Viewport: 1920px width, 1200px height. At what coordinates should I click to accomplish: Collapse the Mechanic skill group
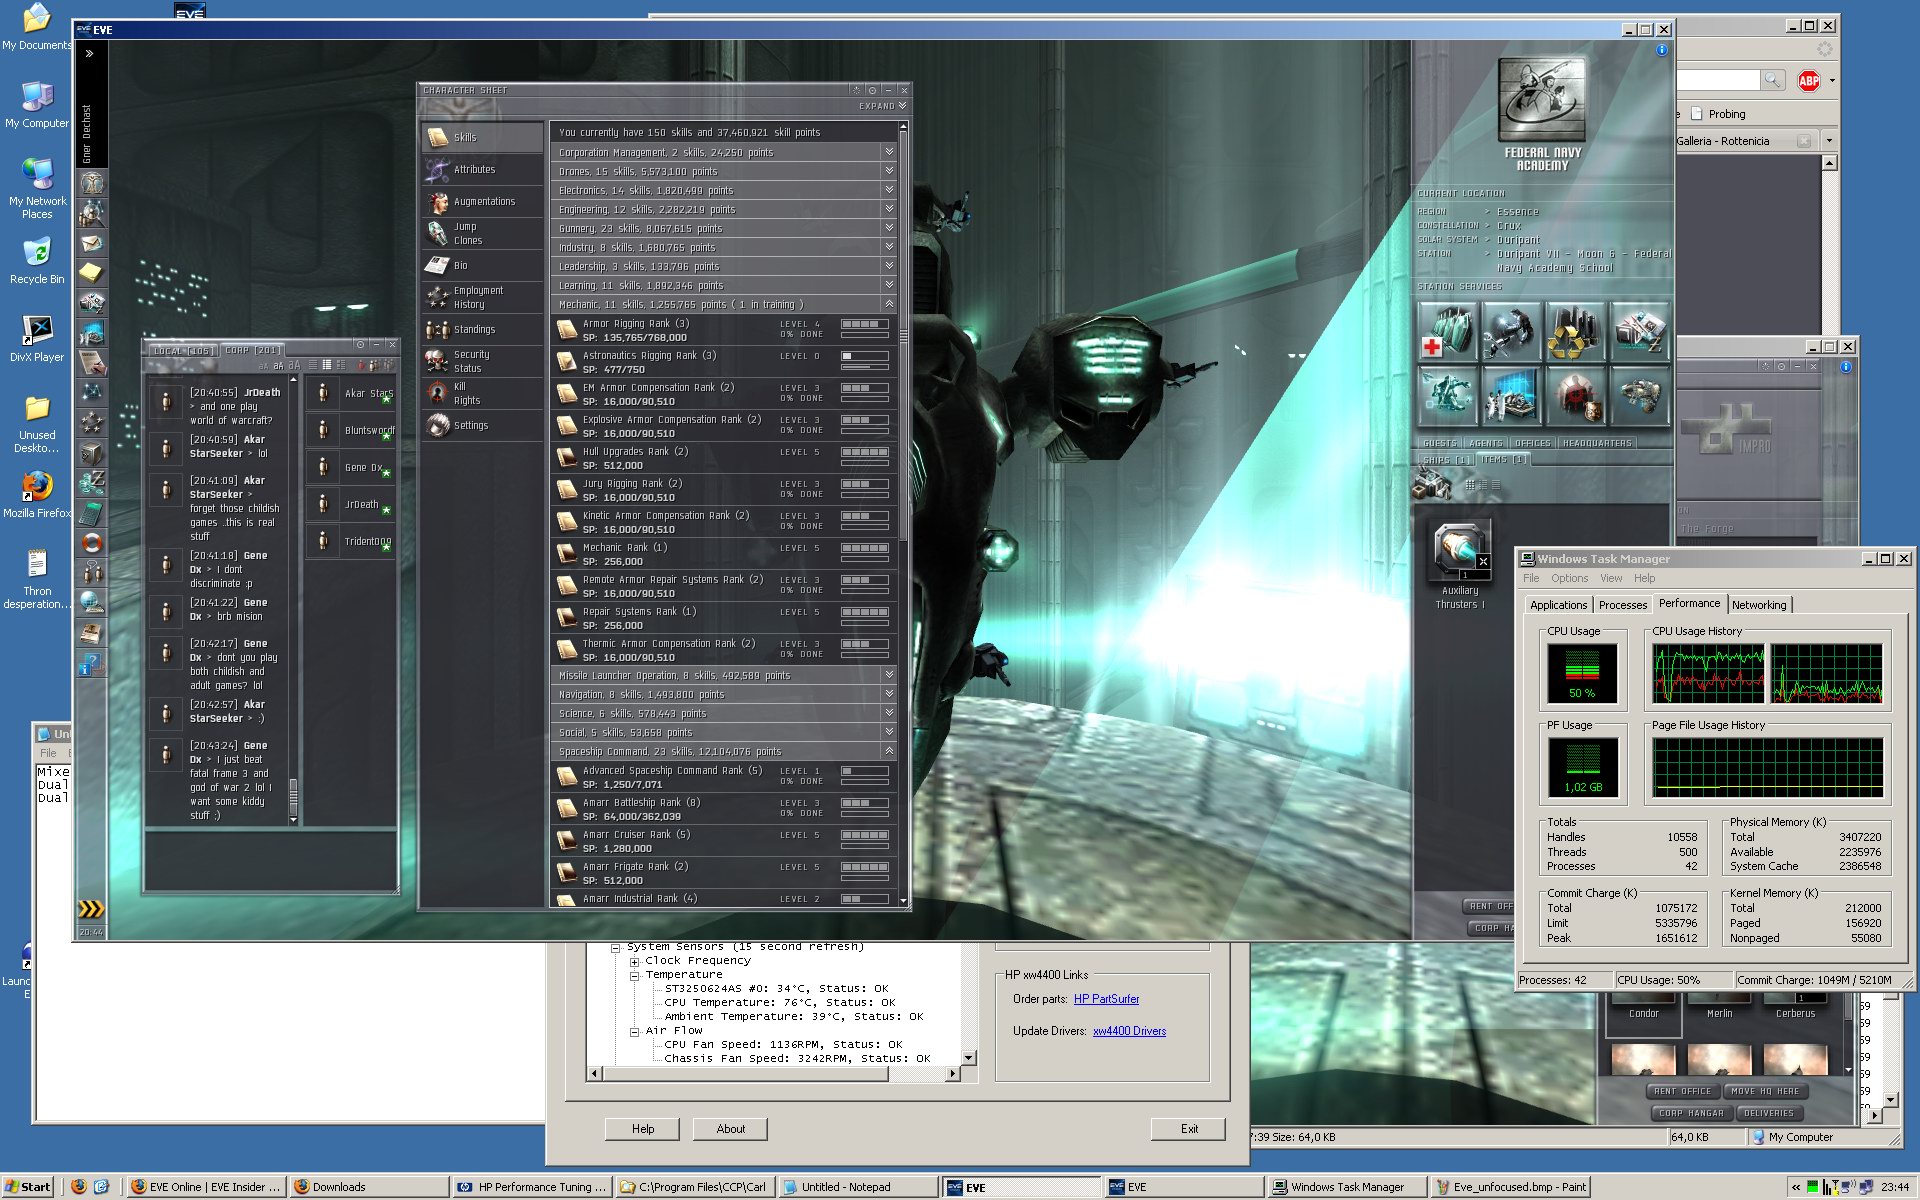coord(888,304)
